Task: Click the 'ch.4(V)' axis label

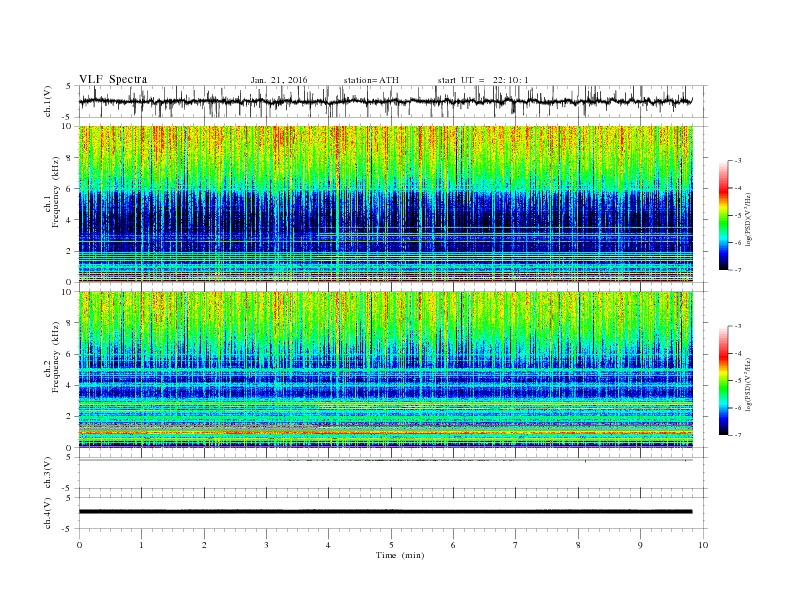Action: 48,513
